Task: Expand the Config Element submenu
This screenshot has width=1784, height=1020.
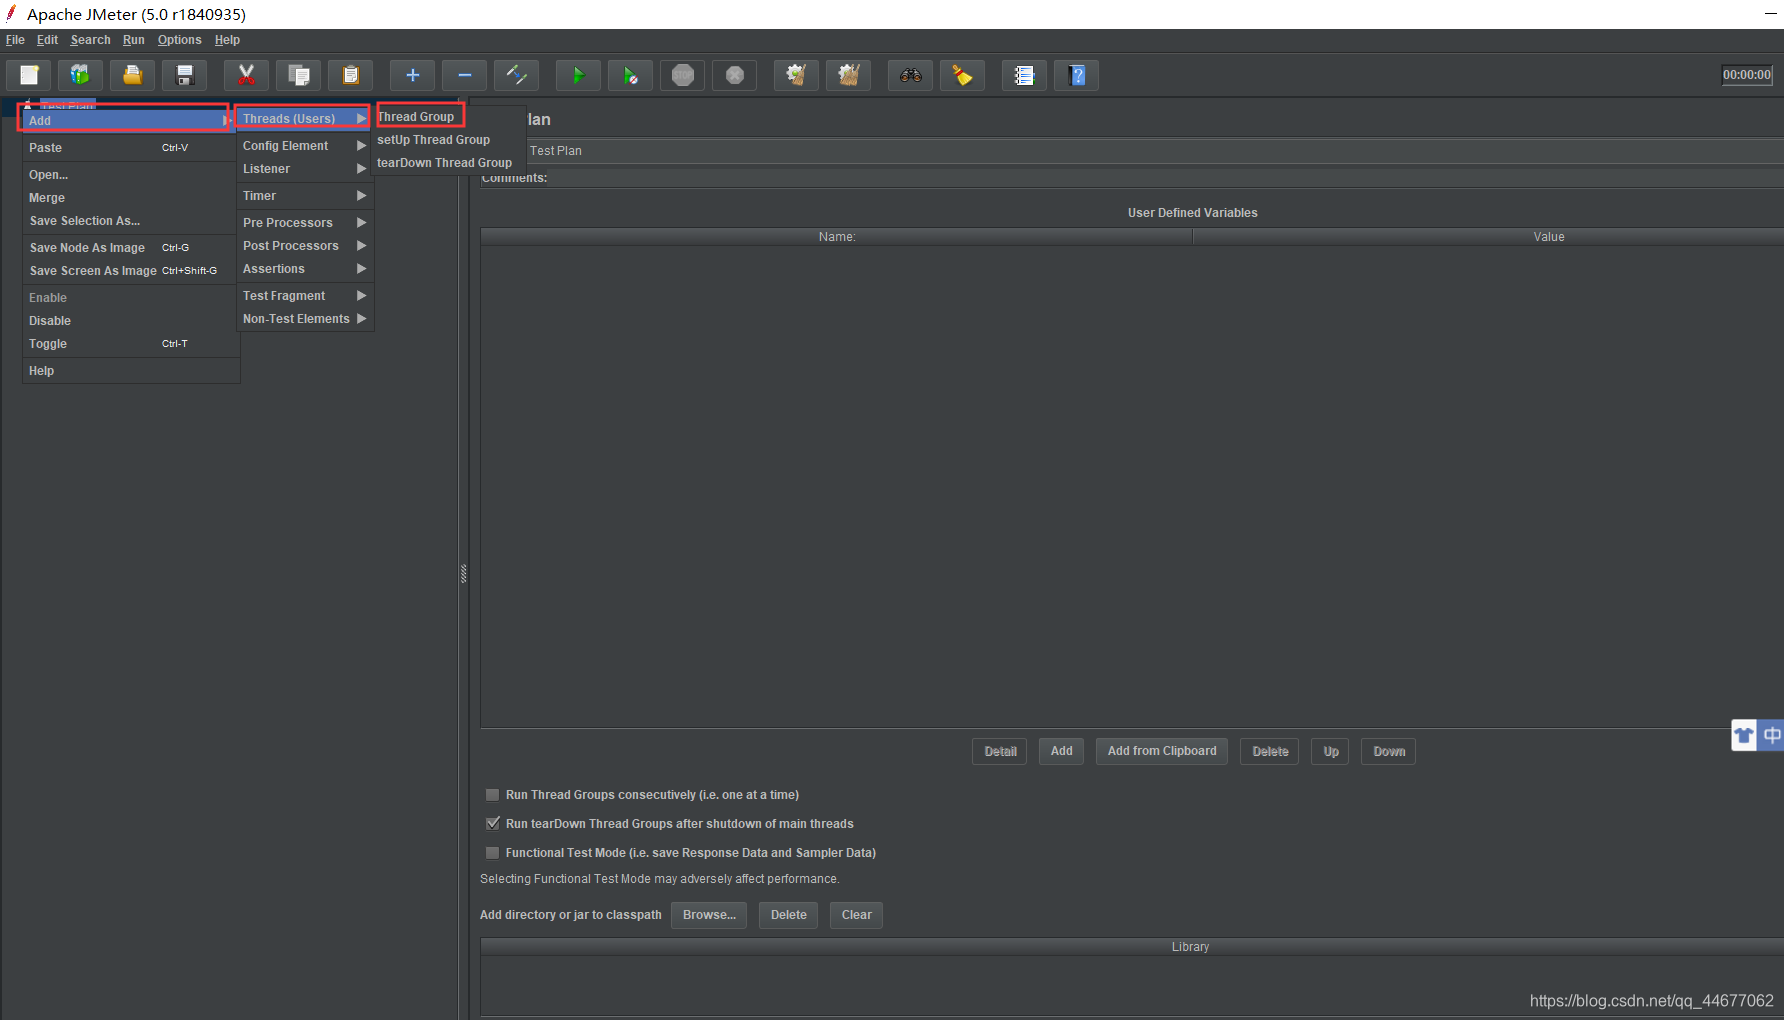Action: [x=304, y=146]
